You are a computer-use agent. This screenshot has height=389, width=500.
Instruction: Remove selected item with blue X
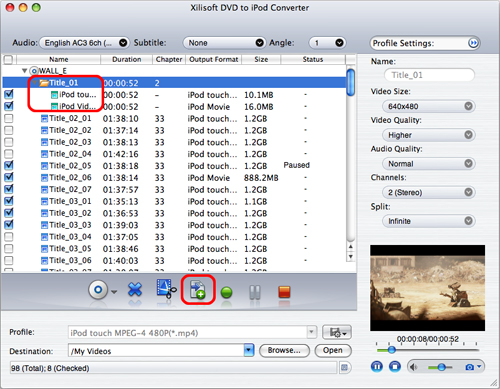135,289
